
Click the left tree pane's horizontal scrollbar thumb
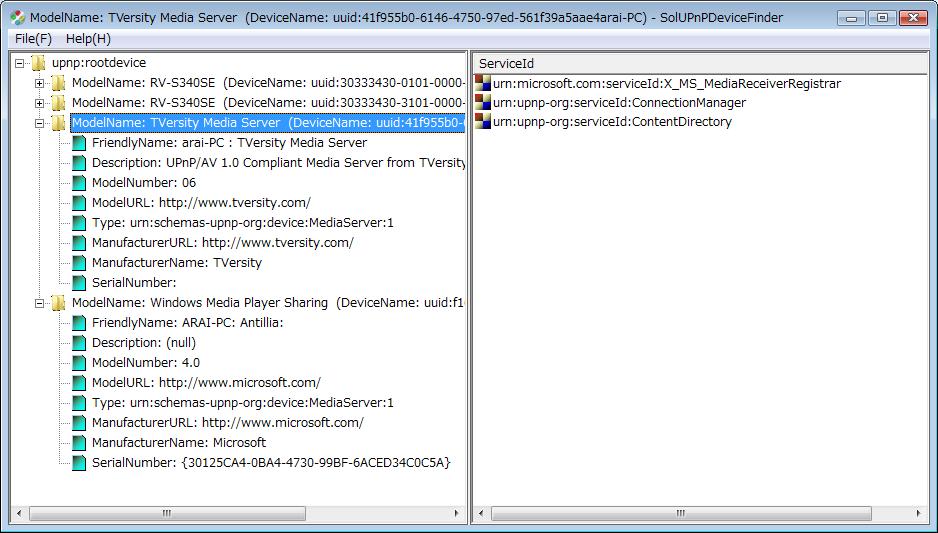[x=168, y=513]
